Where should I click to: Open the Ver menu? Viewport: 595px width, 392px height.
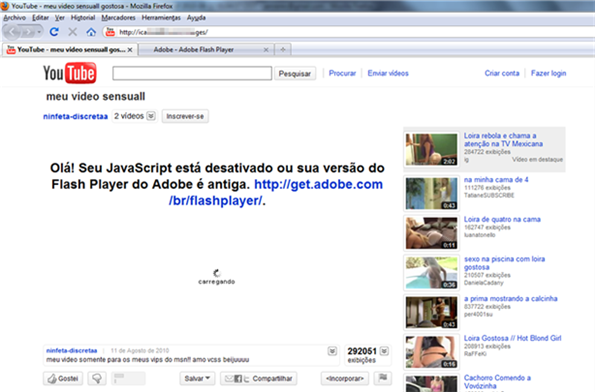click(x=60, y=17)
